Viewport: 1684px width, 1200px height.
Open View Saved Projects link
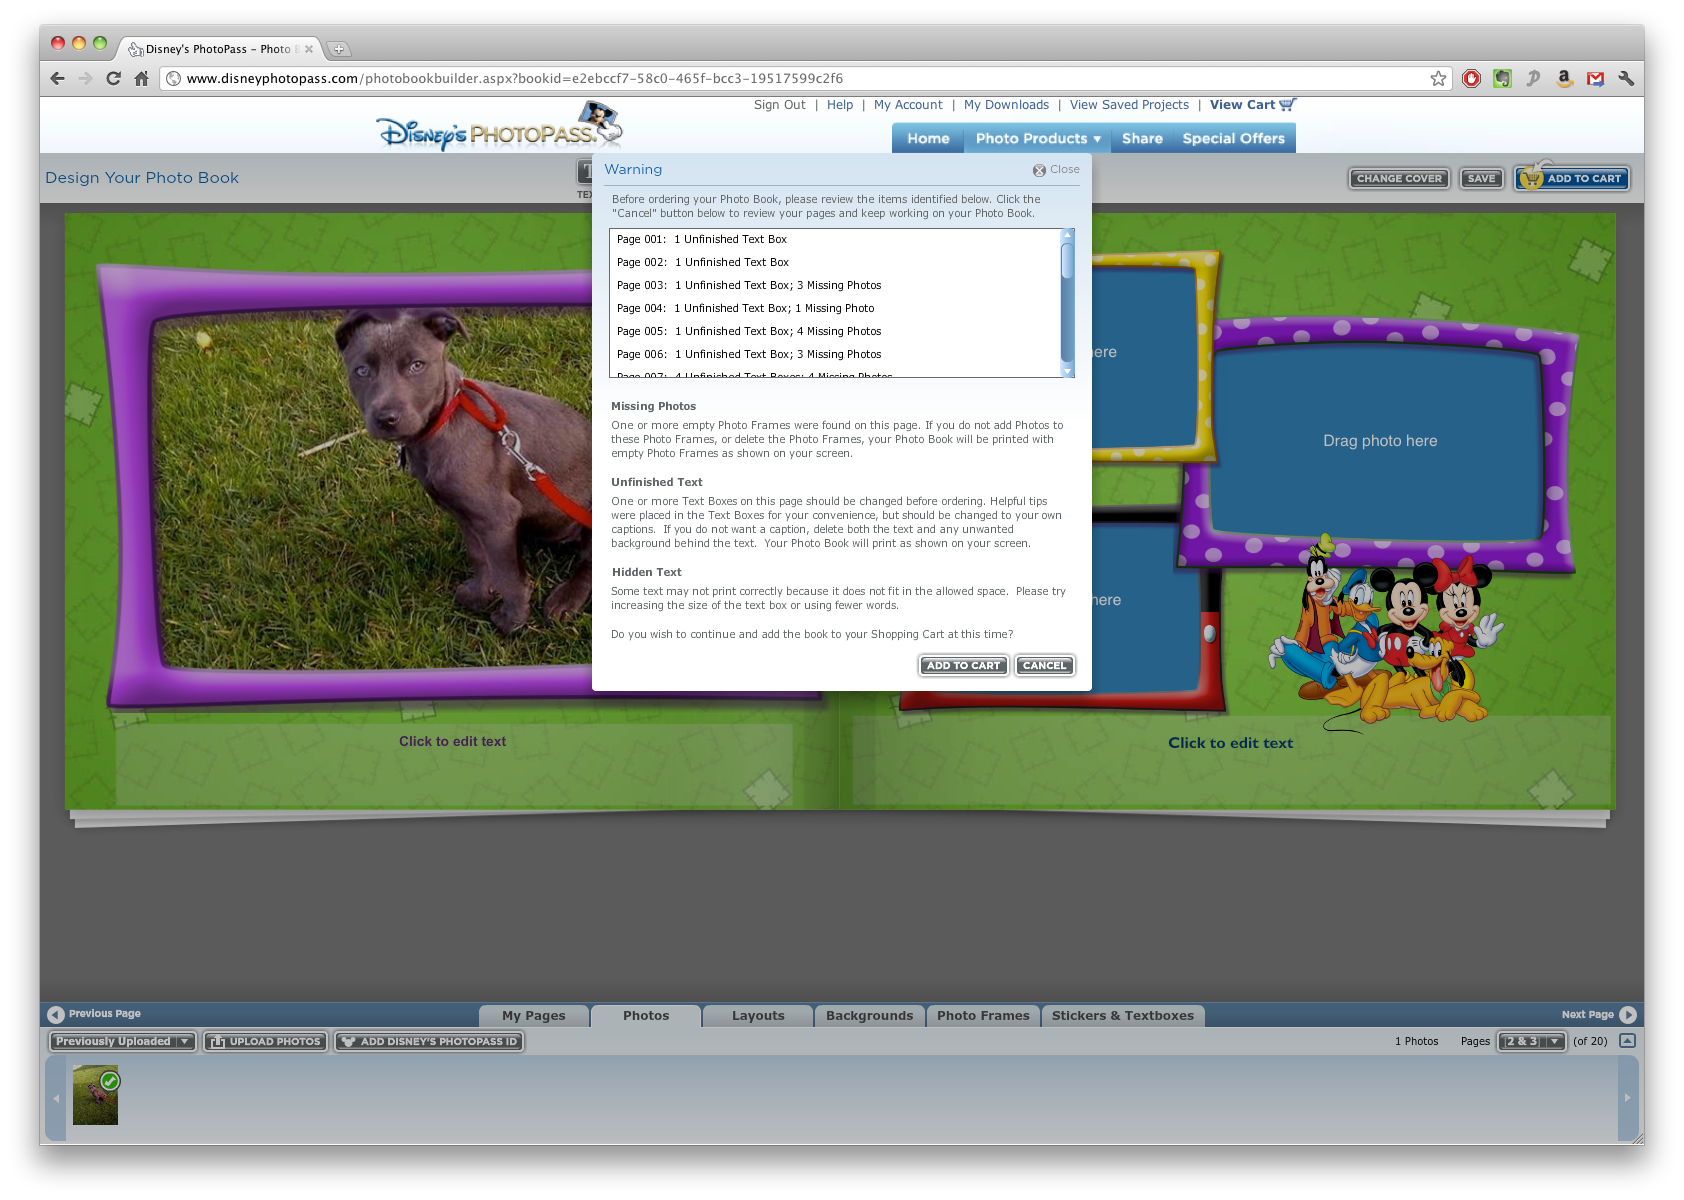1129,105
